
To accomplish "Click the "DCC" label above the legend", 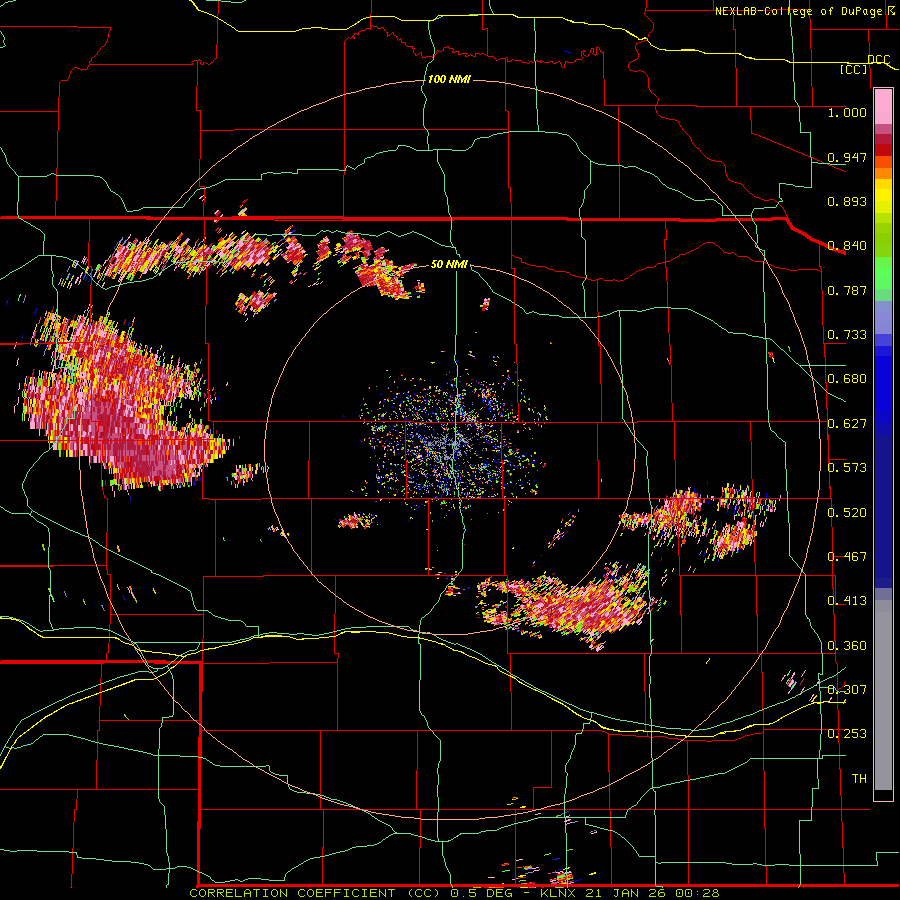I will pos(878,60).
